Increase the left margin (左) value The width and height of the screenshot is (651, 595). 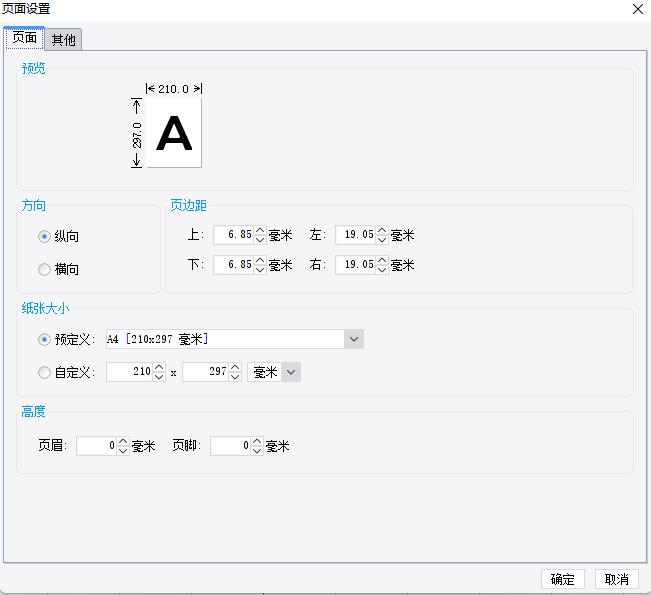(x=382, y=230)
